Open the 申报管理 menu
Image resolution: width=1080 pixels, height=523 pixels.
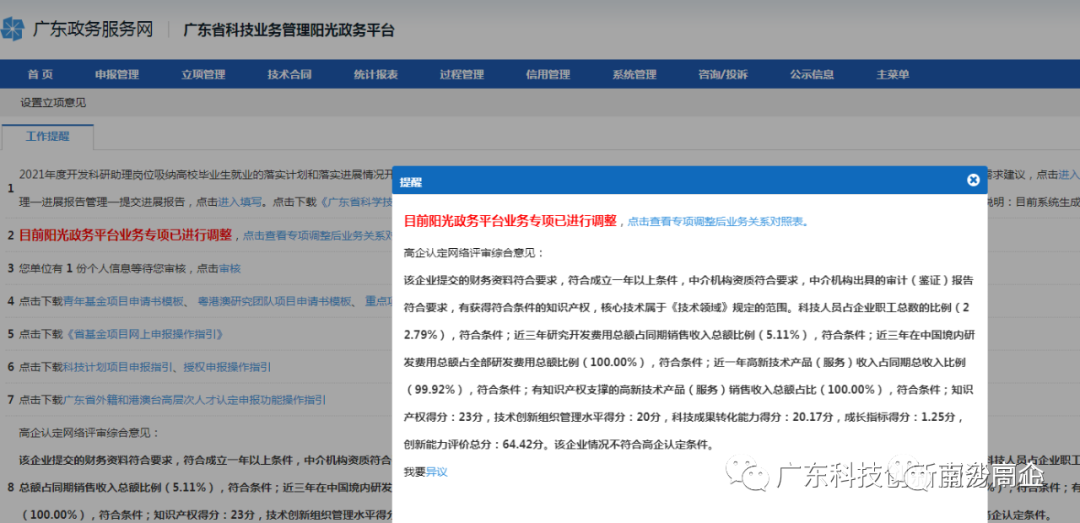click(117, 74)
